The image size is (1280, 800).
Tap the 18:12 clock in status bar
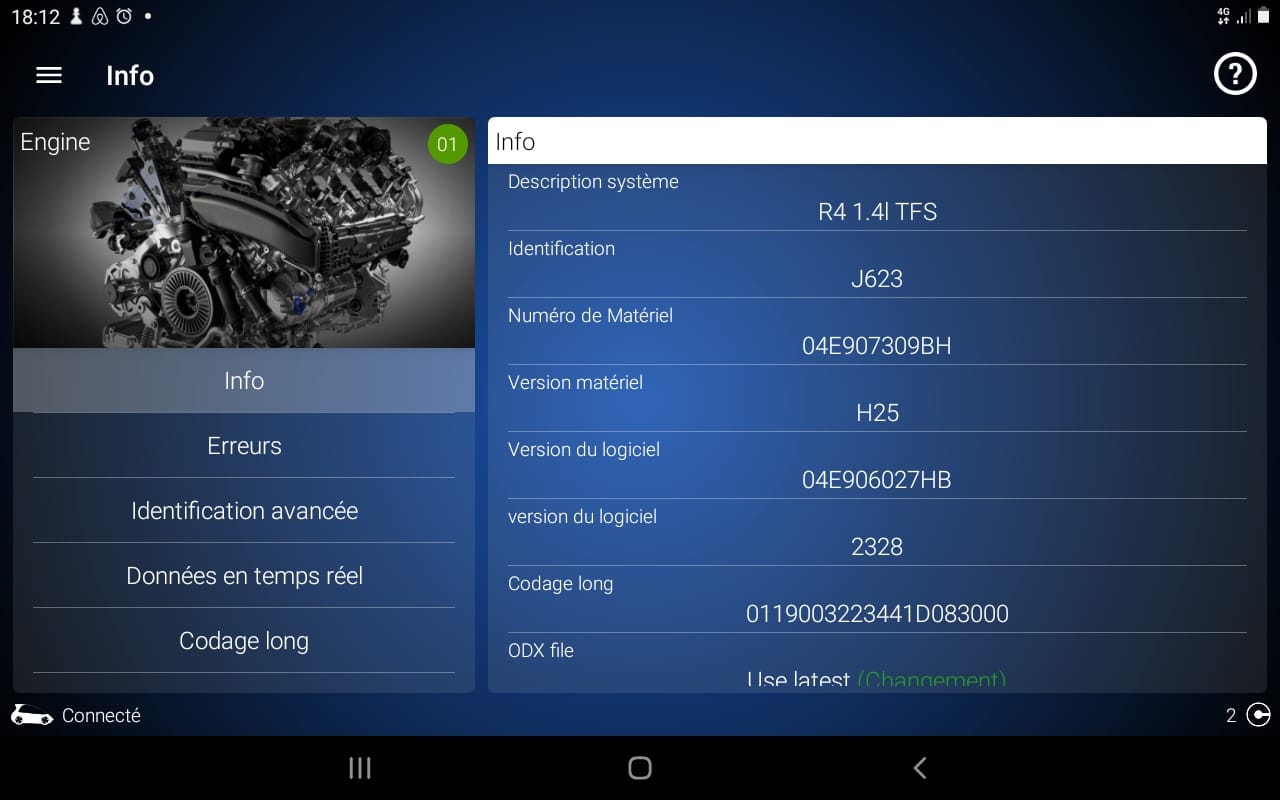click(x=35, y=17)
